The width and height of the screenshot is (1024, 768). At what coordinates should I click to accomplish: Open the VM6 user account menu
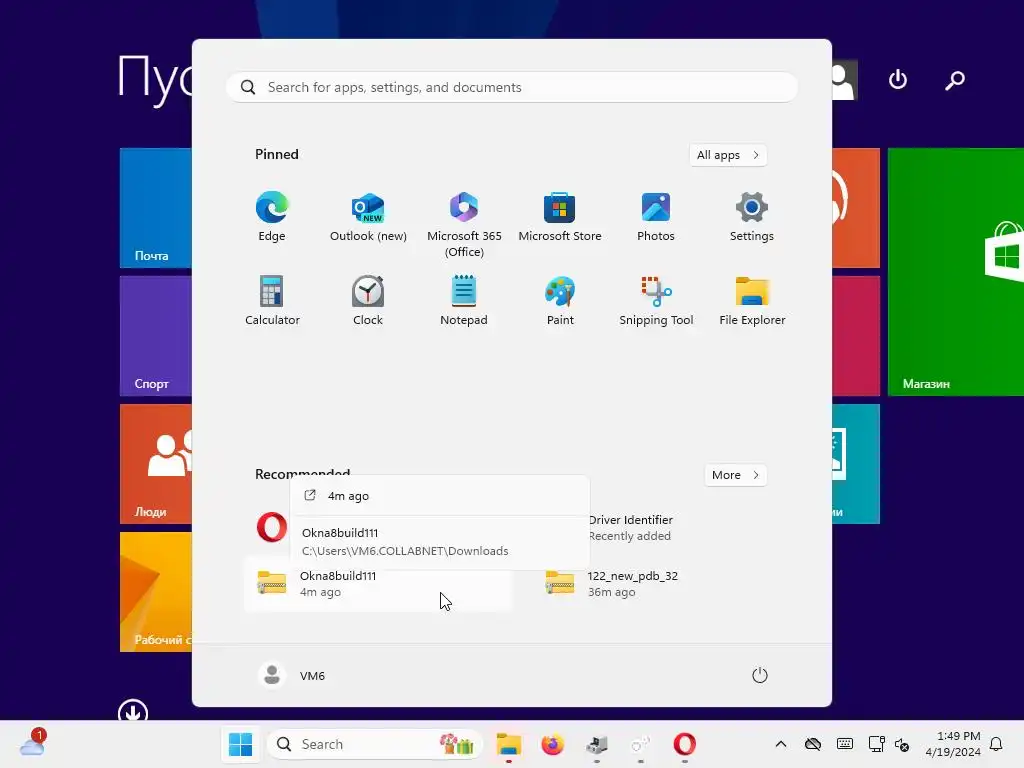point(292,675)
